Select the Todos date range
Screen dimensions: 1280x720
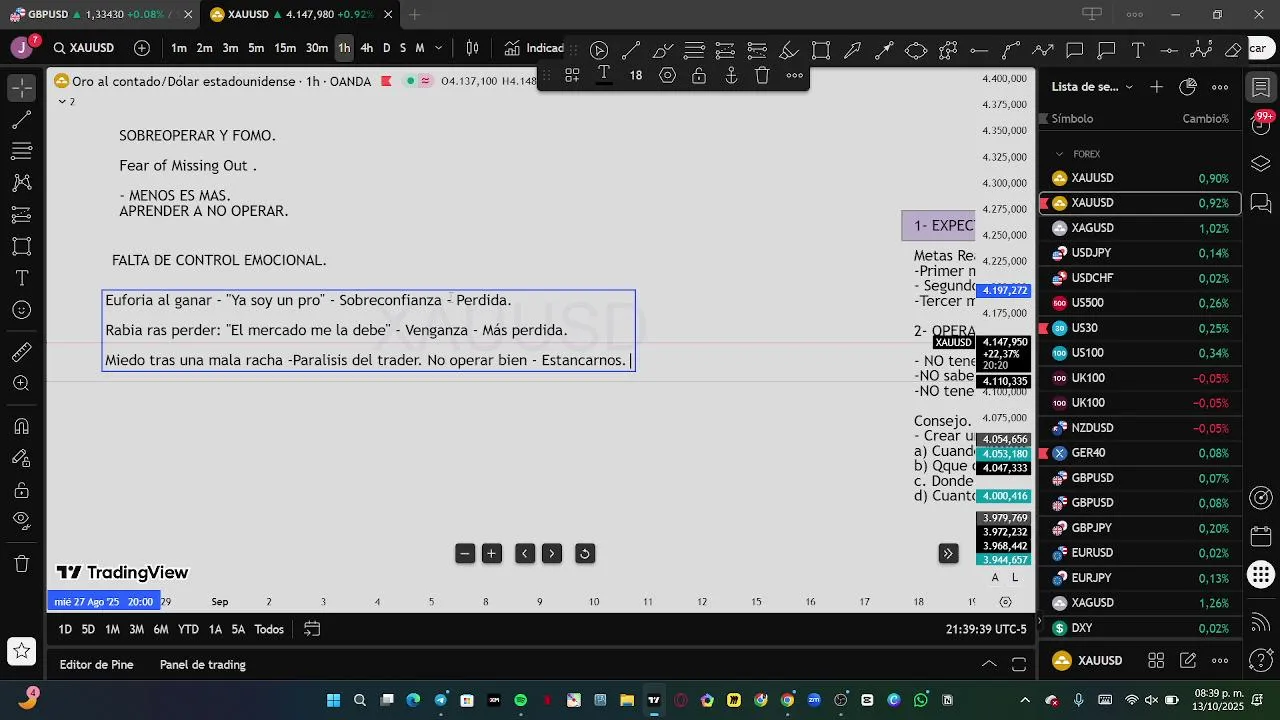269,629
